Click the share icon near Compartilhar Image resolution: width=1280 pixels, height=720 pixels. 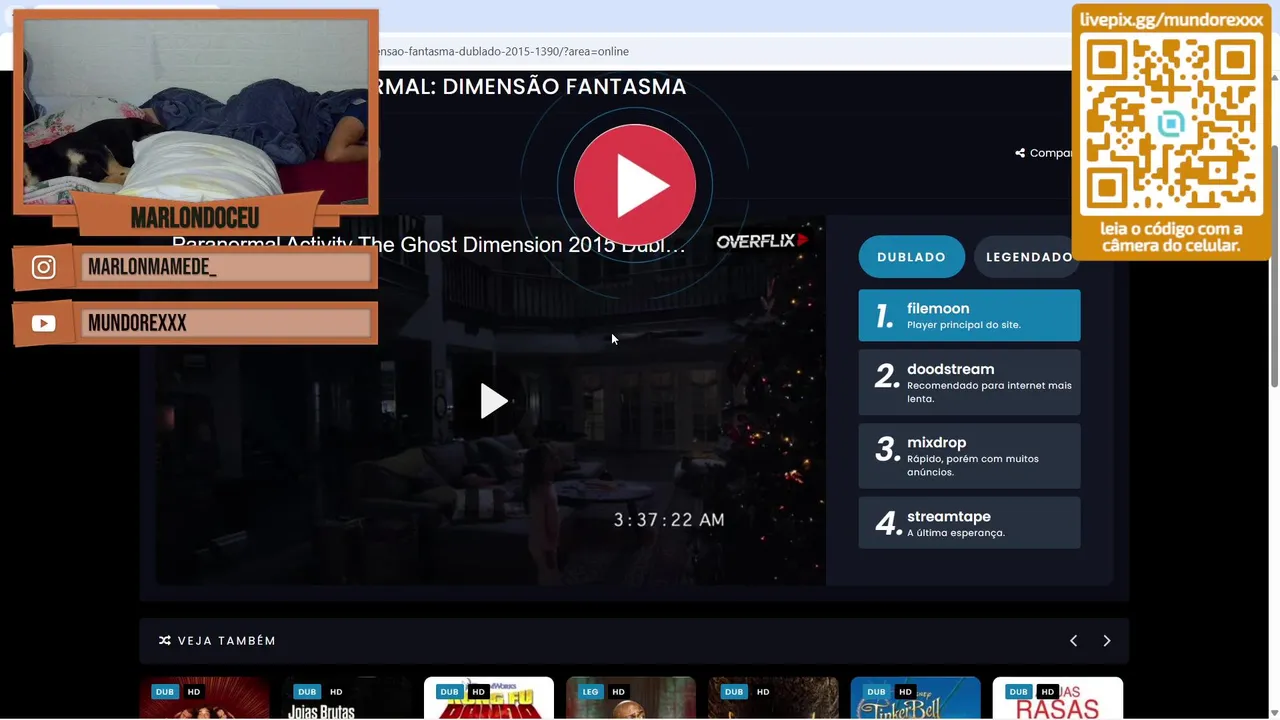coord(1020,153)
